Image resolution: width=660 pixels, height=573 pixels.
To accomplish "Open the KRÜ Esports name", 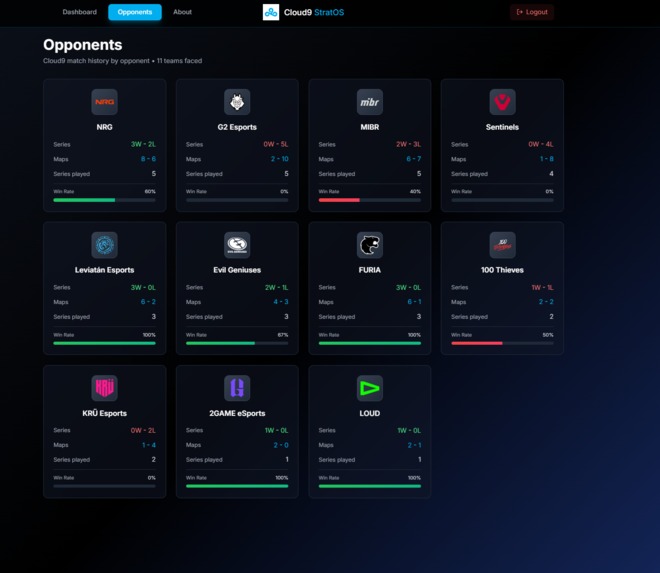I will click(104, 413).
